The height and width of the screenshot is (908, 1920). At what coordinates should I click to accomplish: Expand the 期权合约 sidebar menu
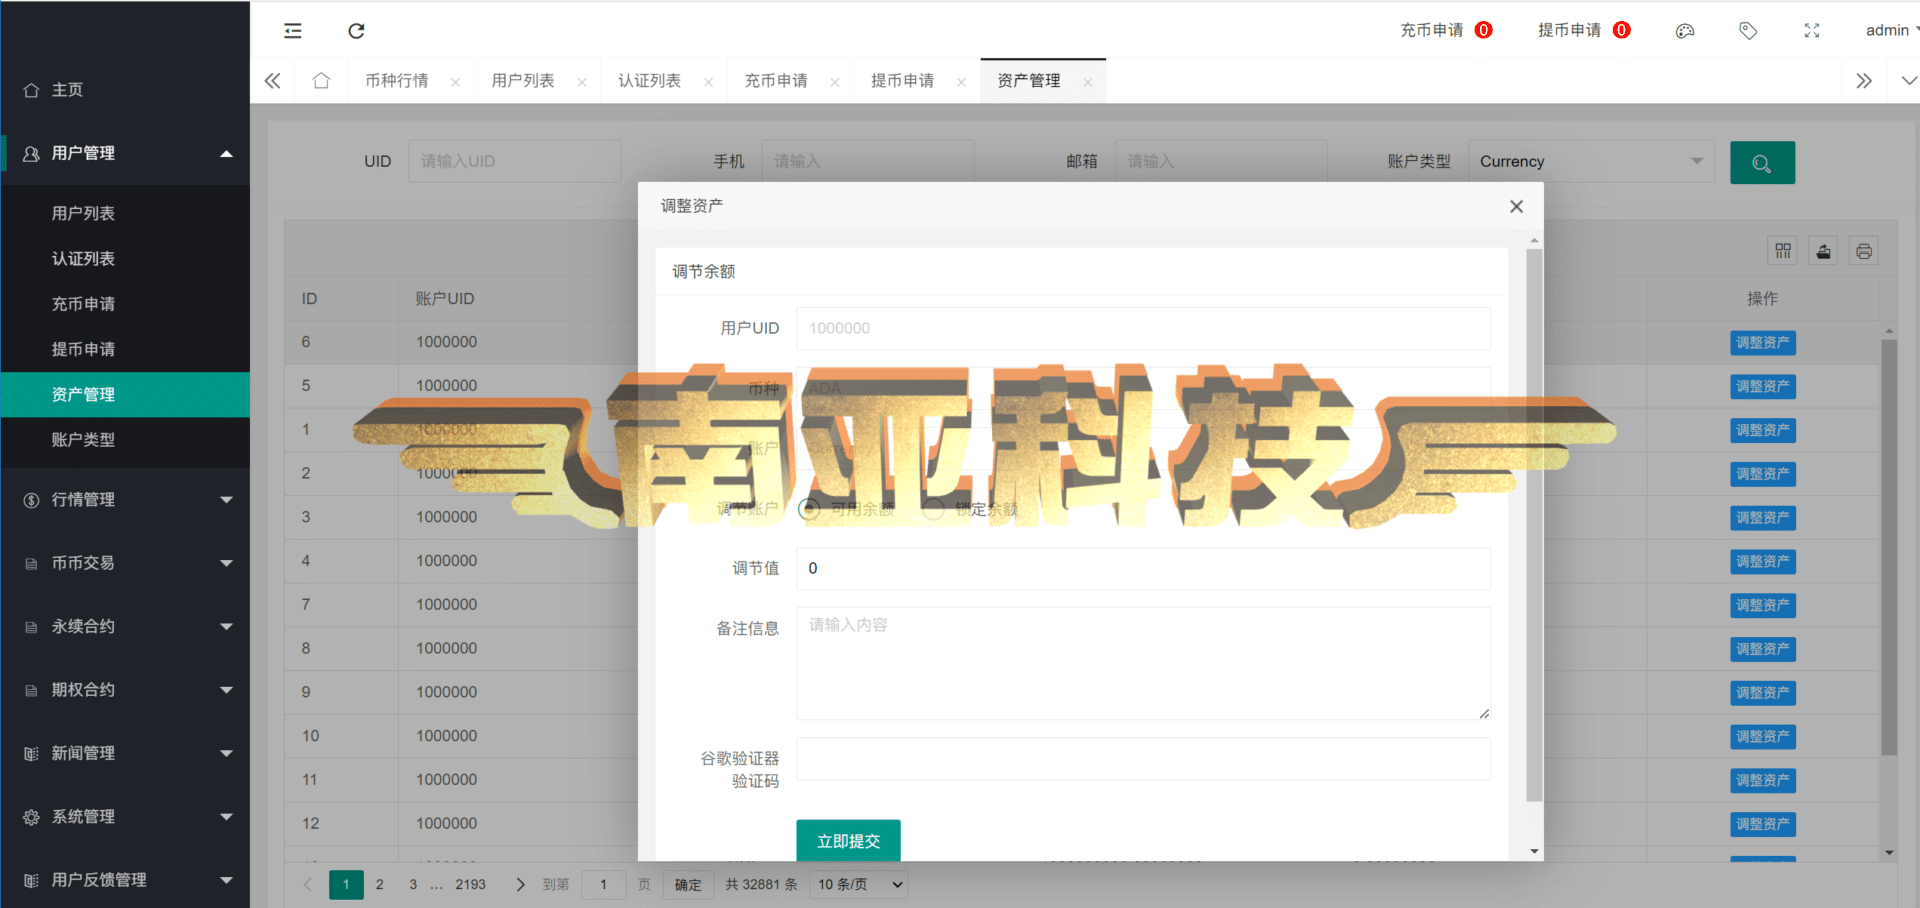[125, 690]
